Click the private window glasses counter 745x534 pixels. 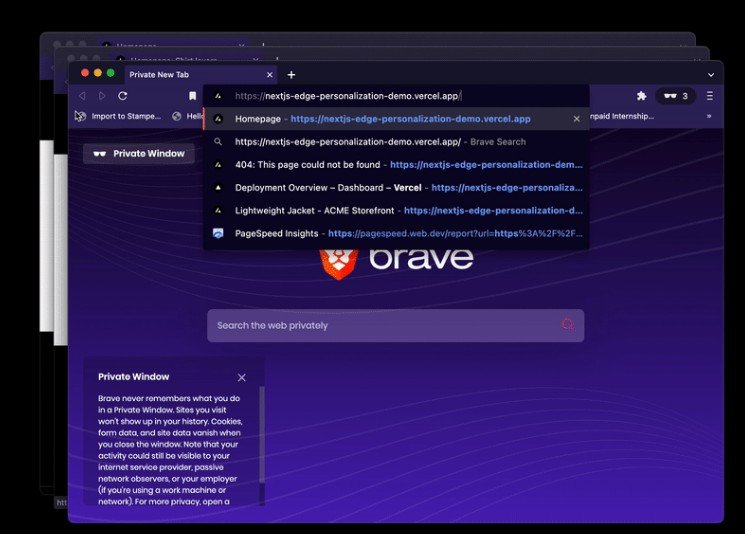pos(675,96)
